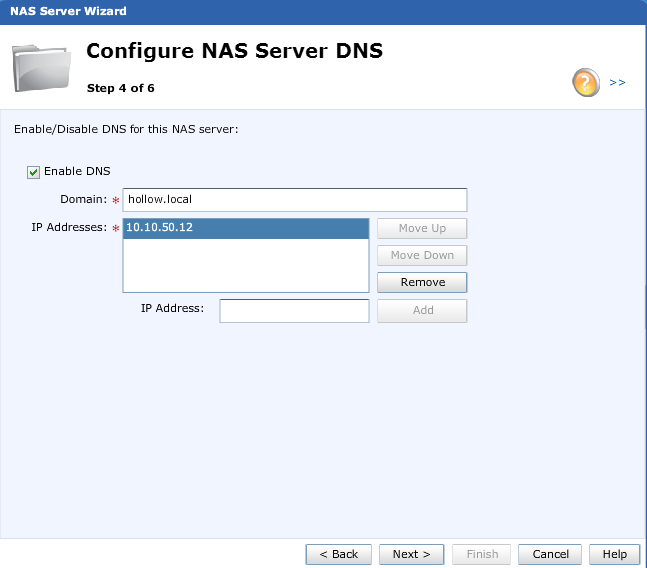Go to the previous step with Back

coord(339,554)
